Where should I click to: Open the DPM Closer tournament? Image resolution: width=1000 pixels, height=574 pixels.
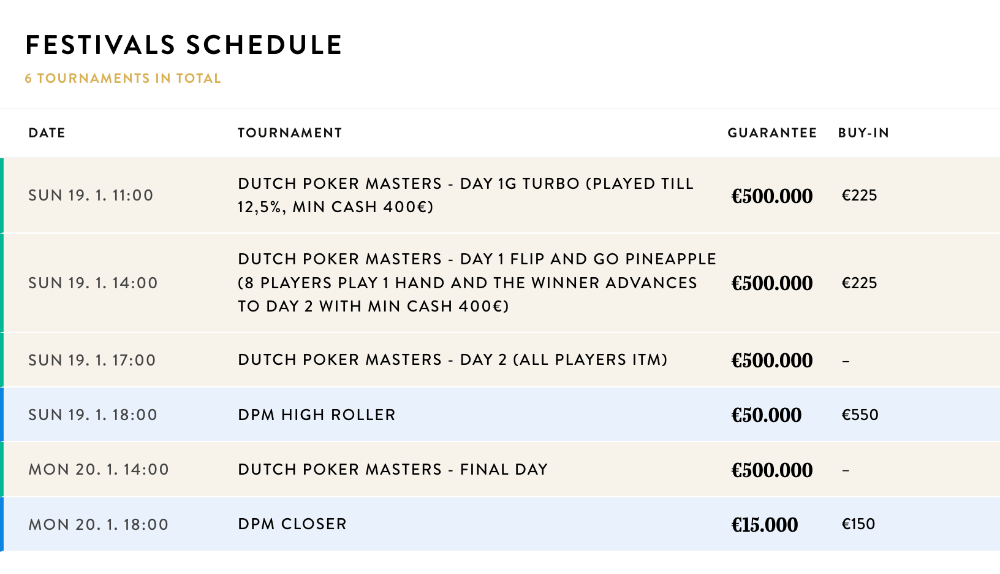(500, 524)
